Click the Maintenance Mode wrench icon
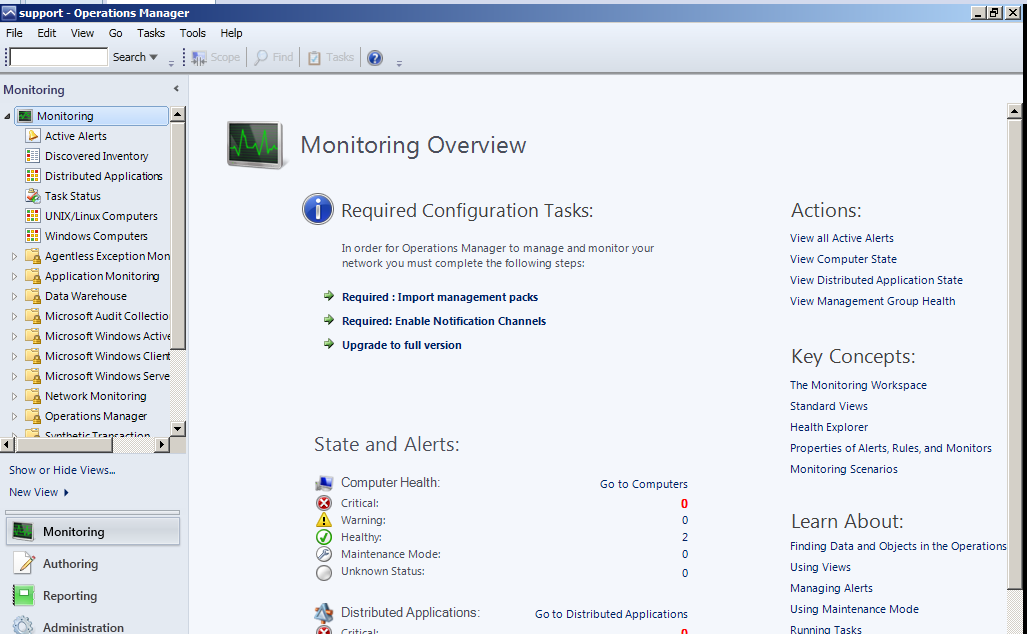 pos(324,554)
